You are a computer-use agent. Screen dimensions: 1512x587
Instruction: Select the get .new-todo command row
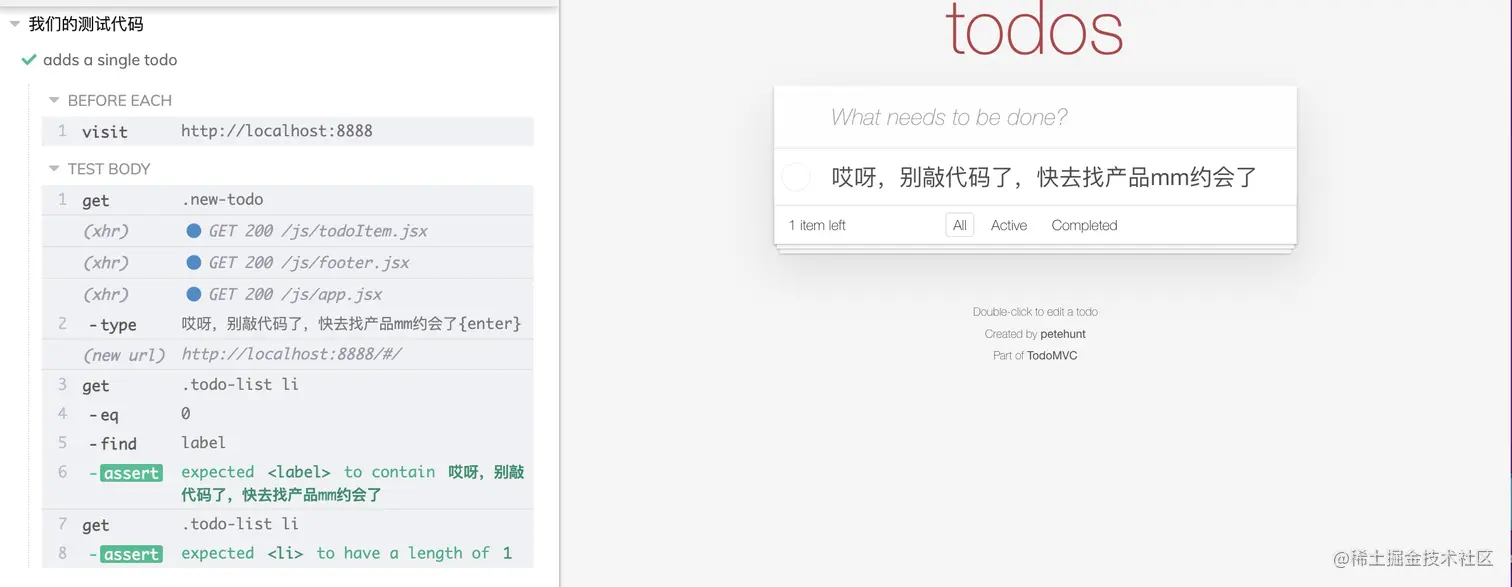pyautogui.click(x=288, y=200)
